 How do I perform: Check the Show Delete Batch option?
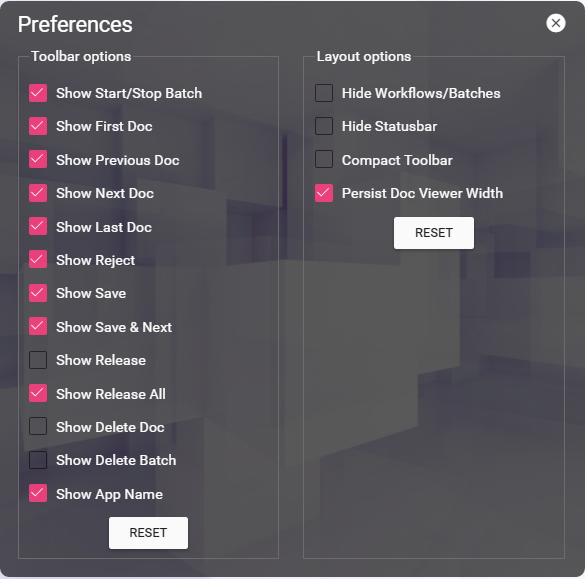[x=38, y=460]
